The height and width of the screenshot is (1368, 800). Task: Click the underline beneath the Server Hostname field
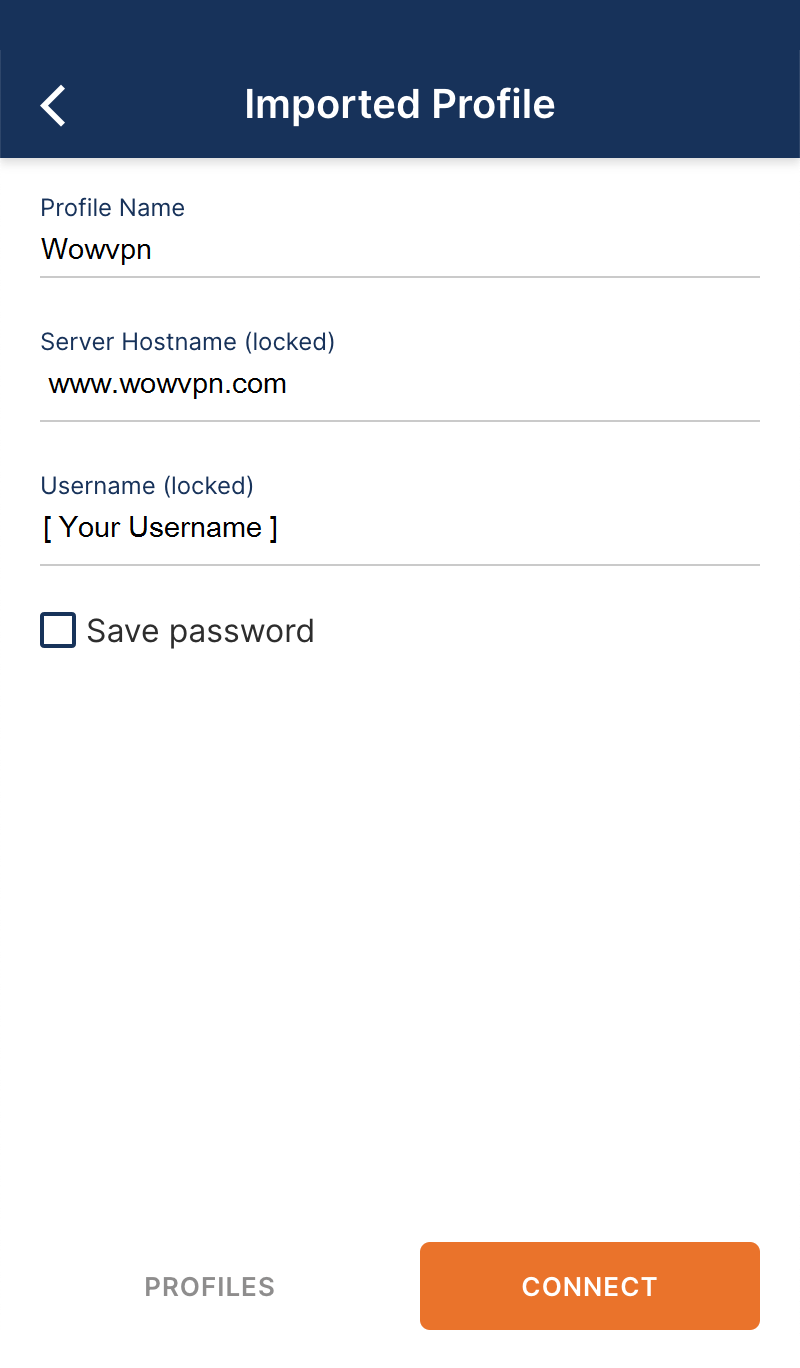point(400,421)
